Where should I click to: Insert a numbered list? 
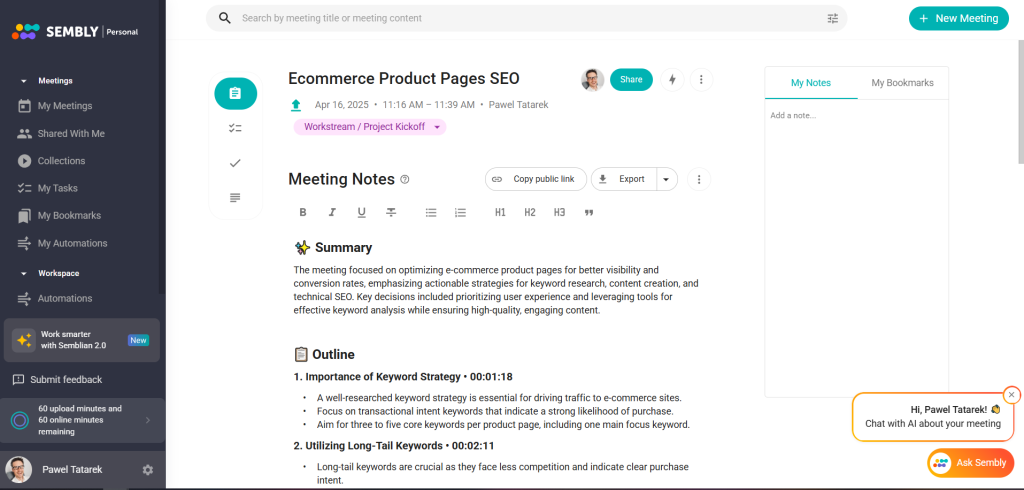click(x=460, y=212)
